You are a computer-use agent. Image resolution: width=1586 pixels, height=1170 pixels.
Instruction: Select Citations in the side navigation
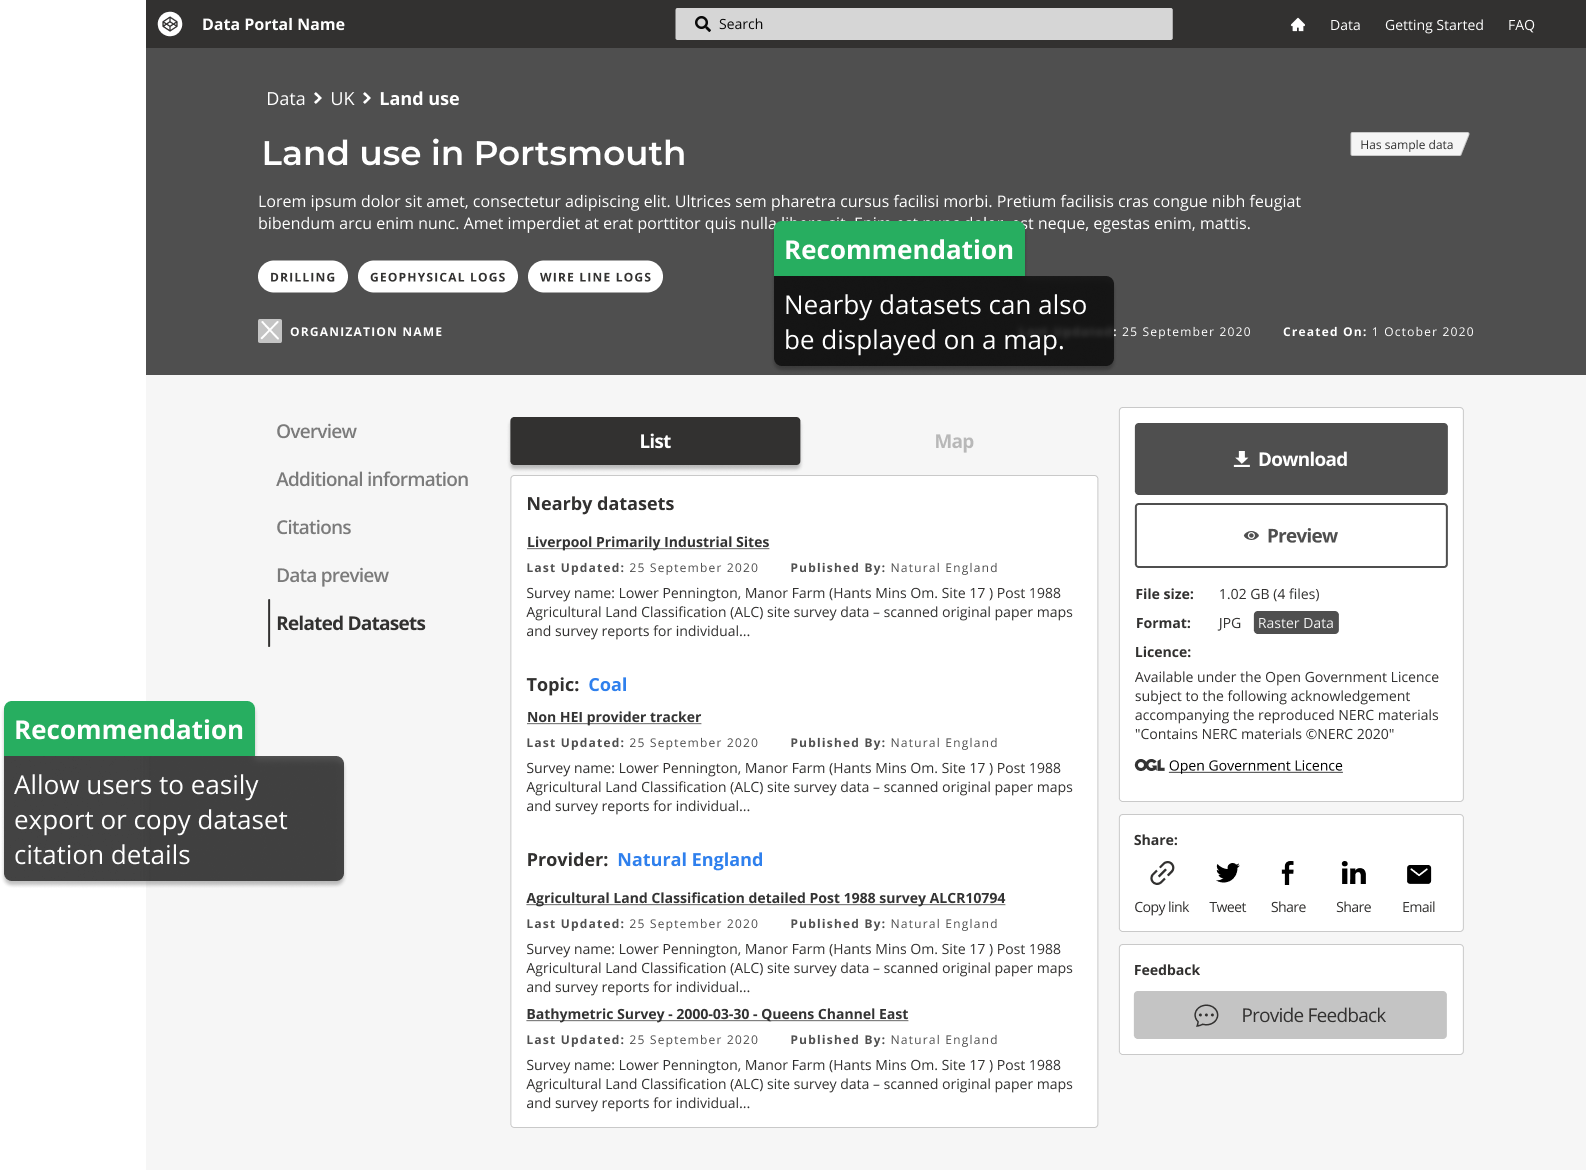[x=313, y=527]
